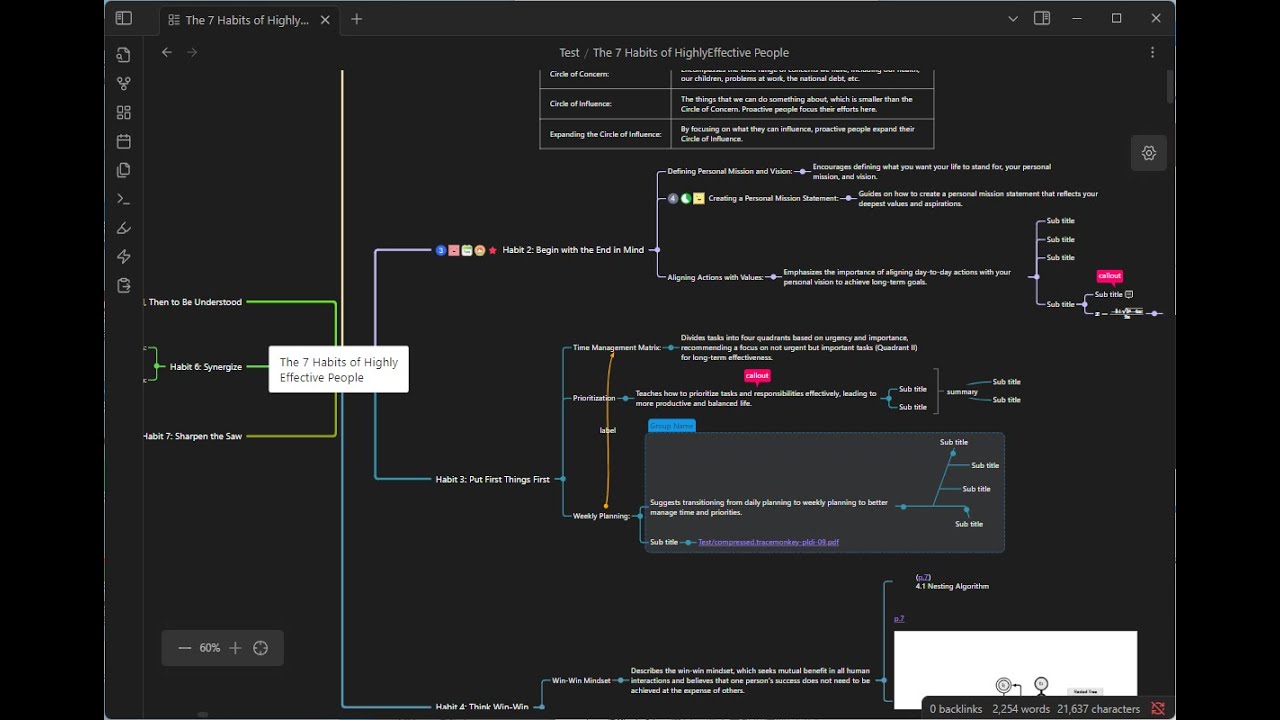Navigate back with the left arrow

167,52
